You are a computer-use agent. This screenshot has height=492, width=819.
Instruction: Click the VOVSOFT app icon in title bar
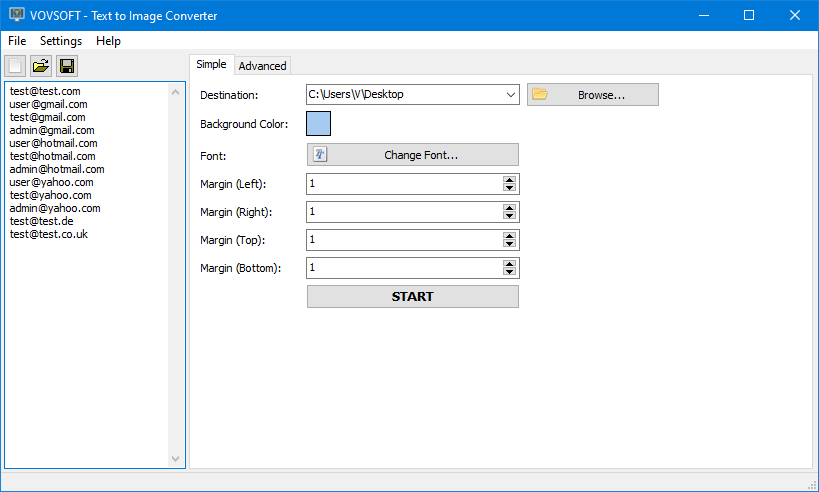pos(14,15)
